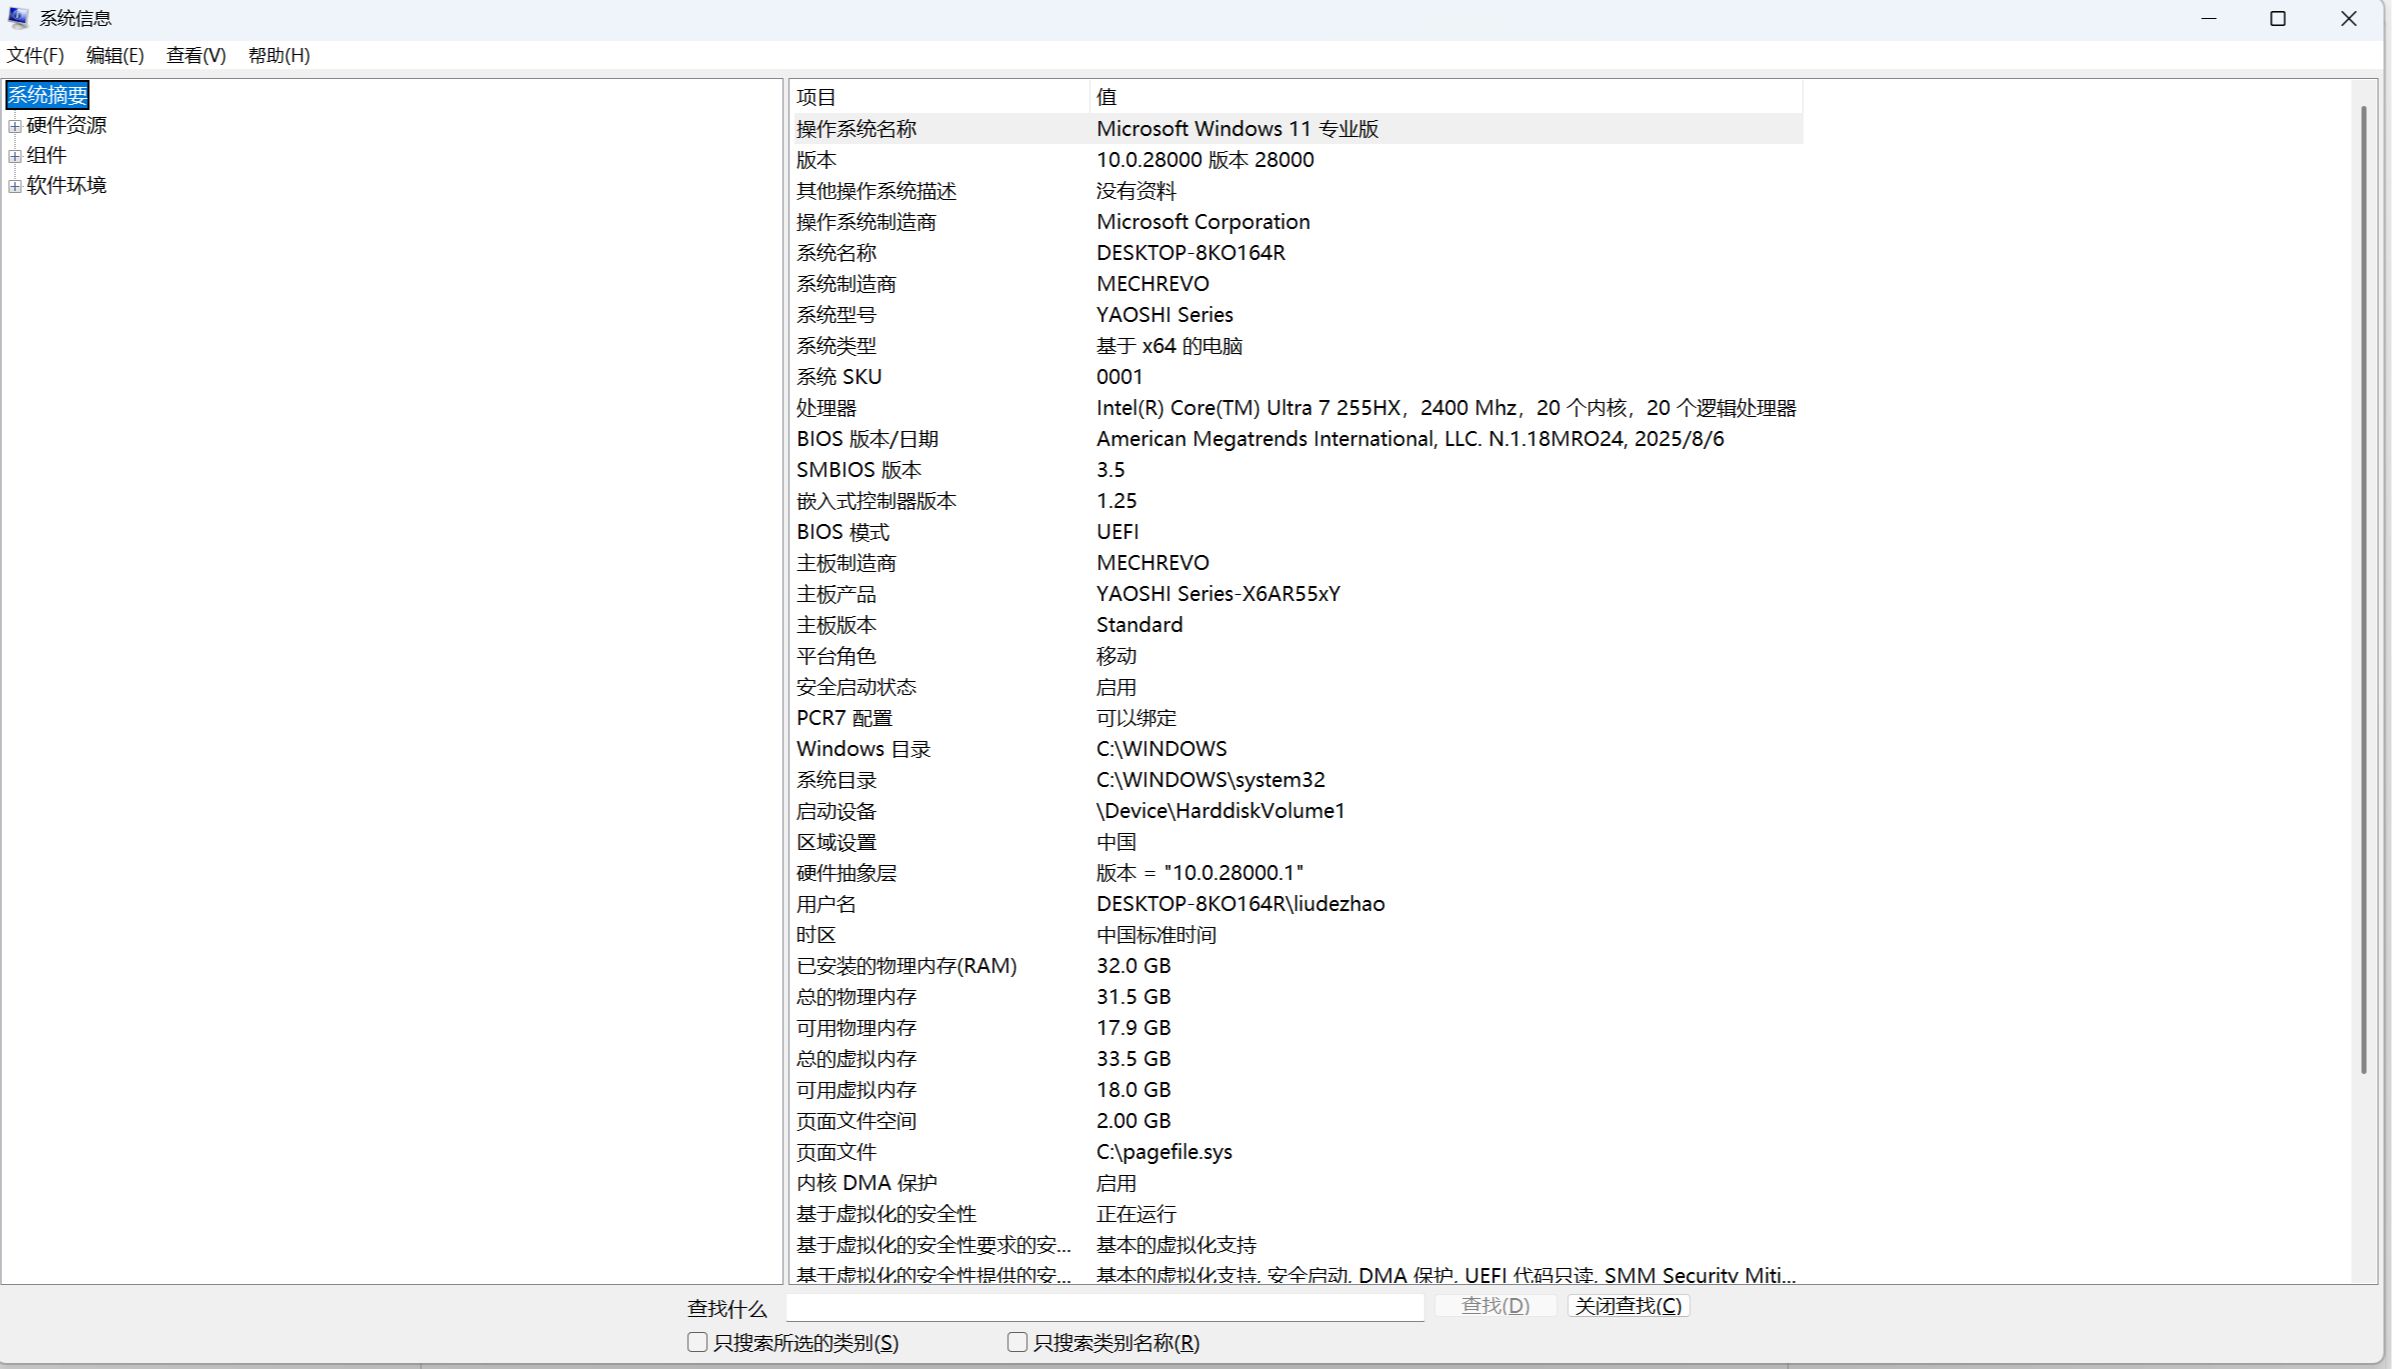Select the SMBIOS 版本 row label
The height and width of the screenshot is (1369, 2392).
tap(859, 470)
